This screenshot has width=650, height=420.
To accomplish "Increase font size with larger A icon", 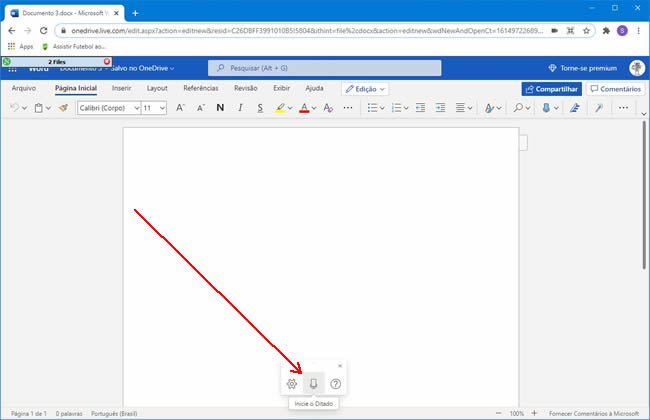I will coord(181,108).
